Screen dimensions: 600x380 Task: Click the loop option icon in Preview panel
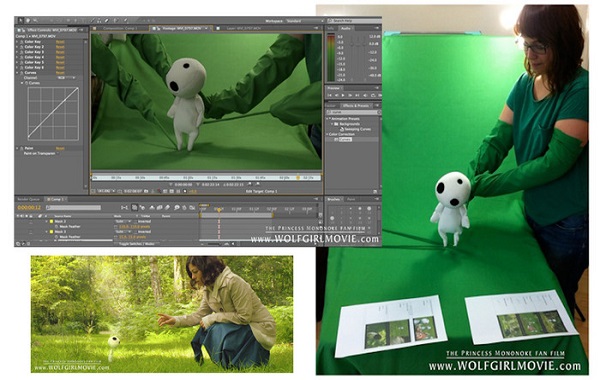373,95
